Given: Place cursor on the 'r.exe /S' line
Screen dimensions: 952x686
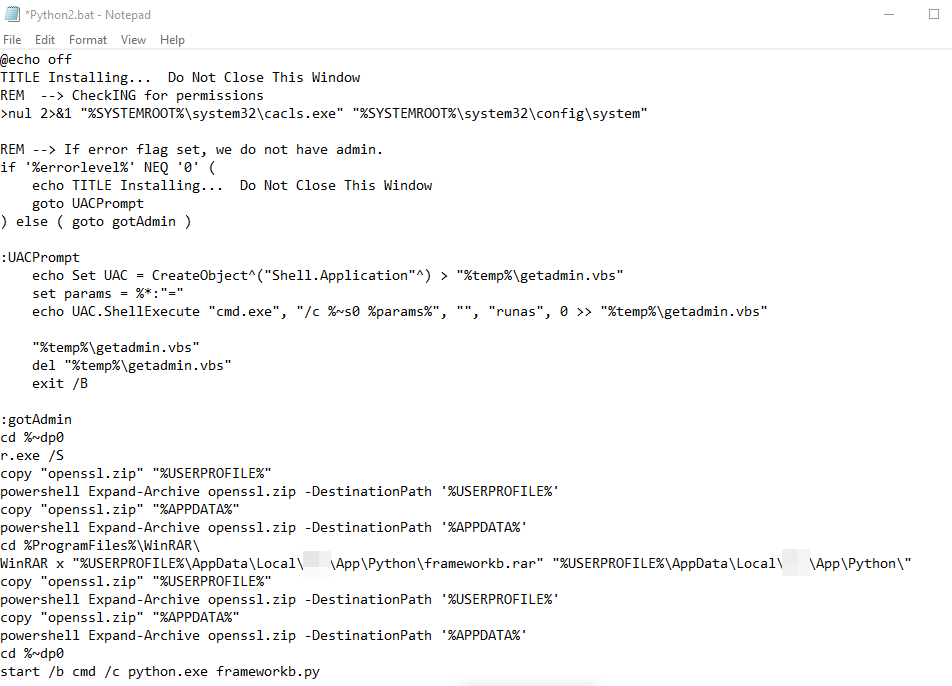Looking at the screenshot, I should coord(32,456).
